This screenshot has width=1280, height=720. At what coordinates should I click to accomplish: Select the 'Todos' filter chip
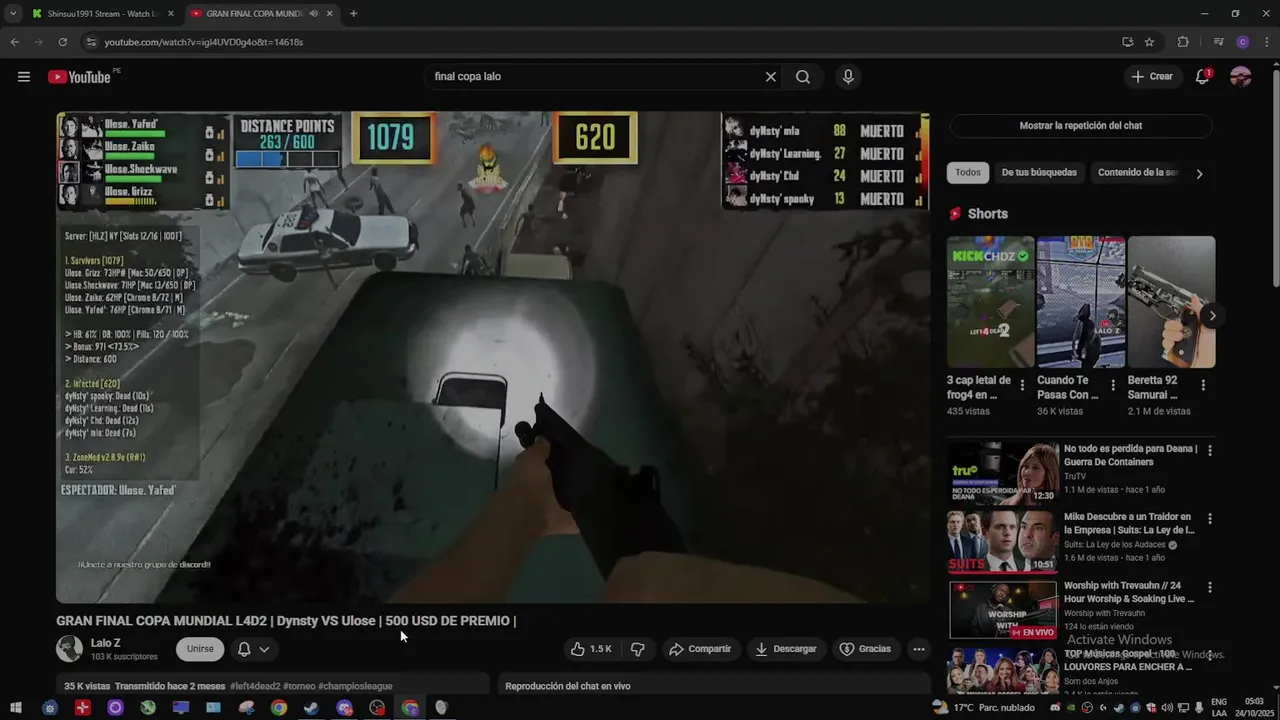tap(968, 173)
